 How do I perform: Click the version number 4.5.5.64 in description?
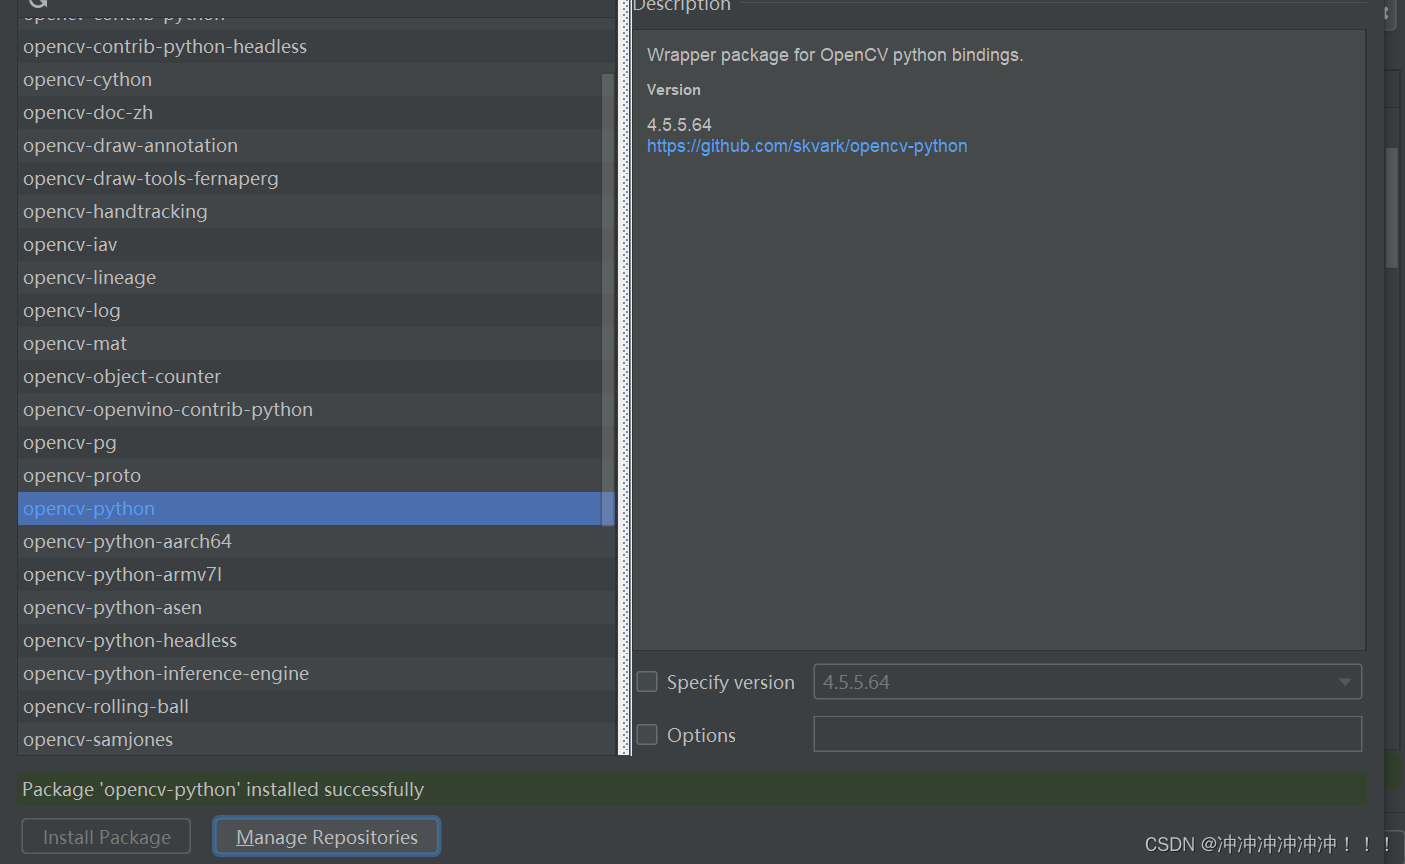pyautogui.click(x=679, y=125)
